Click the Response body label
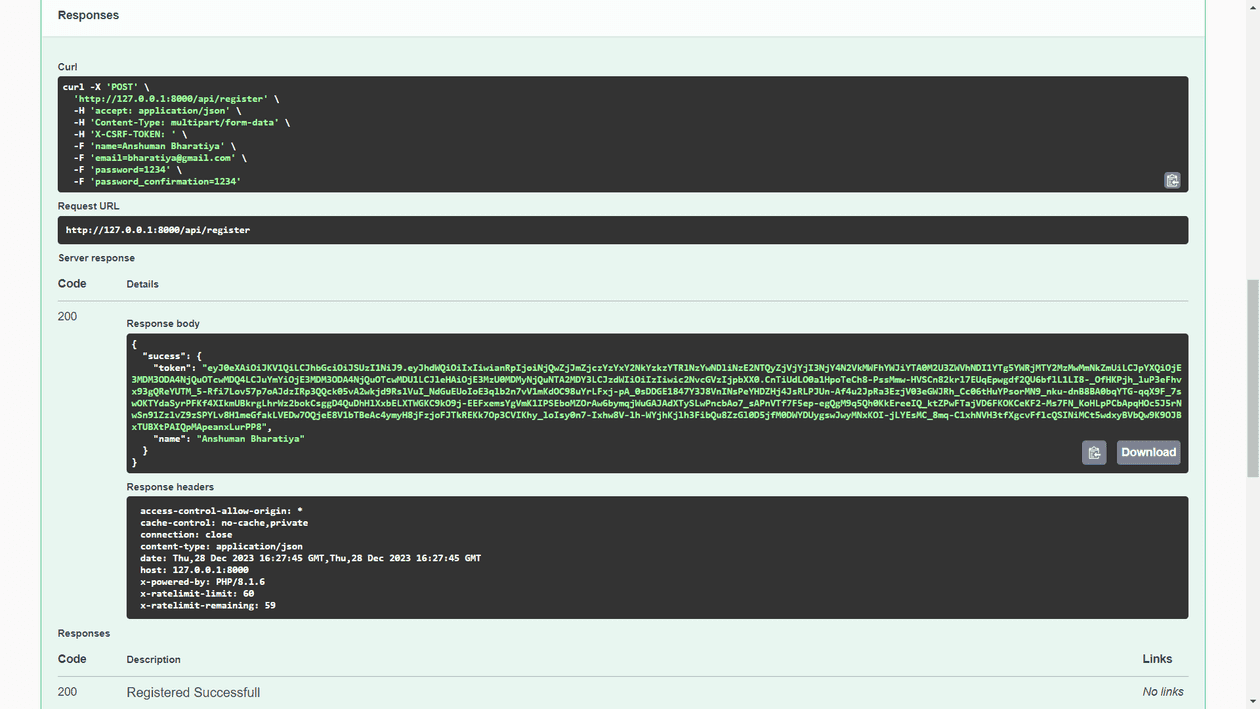Viewport: 1260px width, 709px height. 163,323
